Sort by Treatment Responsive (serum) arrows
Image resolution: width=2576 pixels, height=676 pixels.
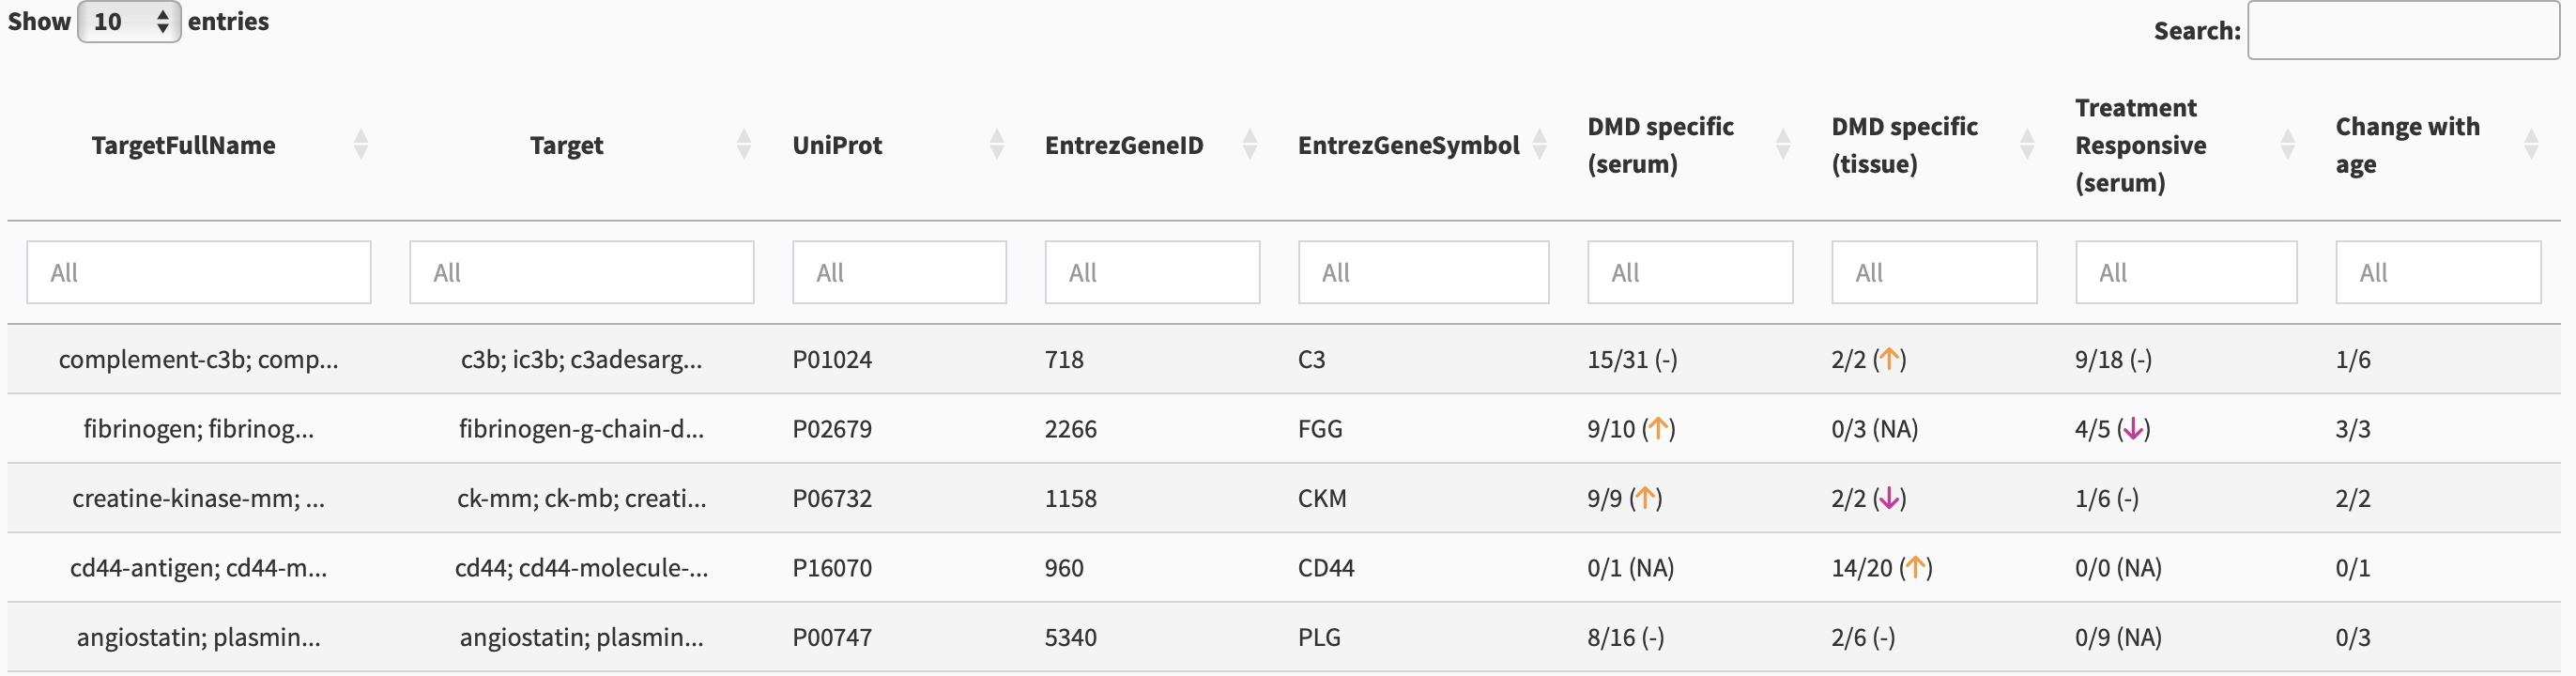(x=2287, y=145)
